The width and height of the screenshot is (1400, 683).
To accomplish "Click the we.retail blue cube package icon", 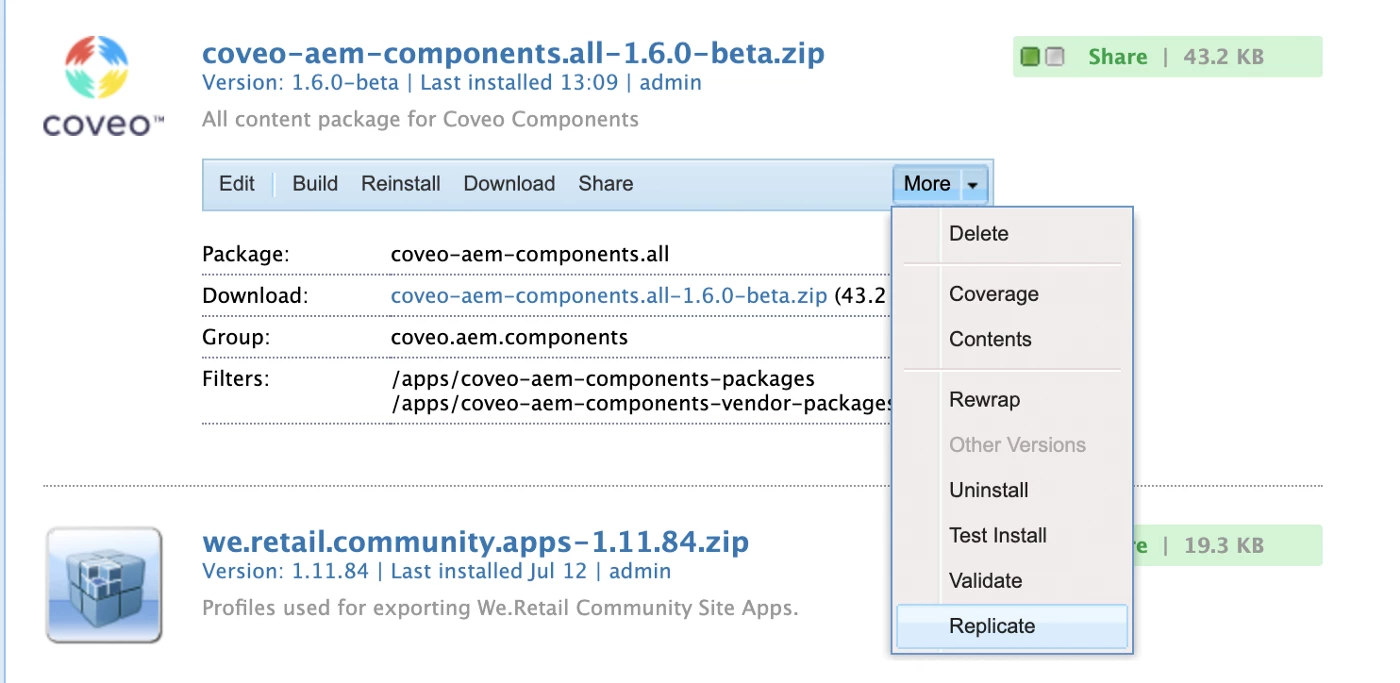I will tap(103, 584).
